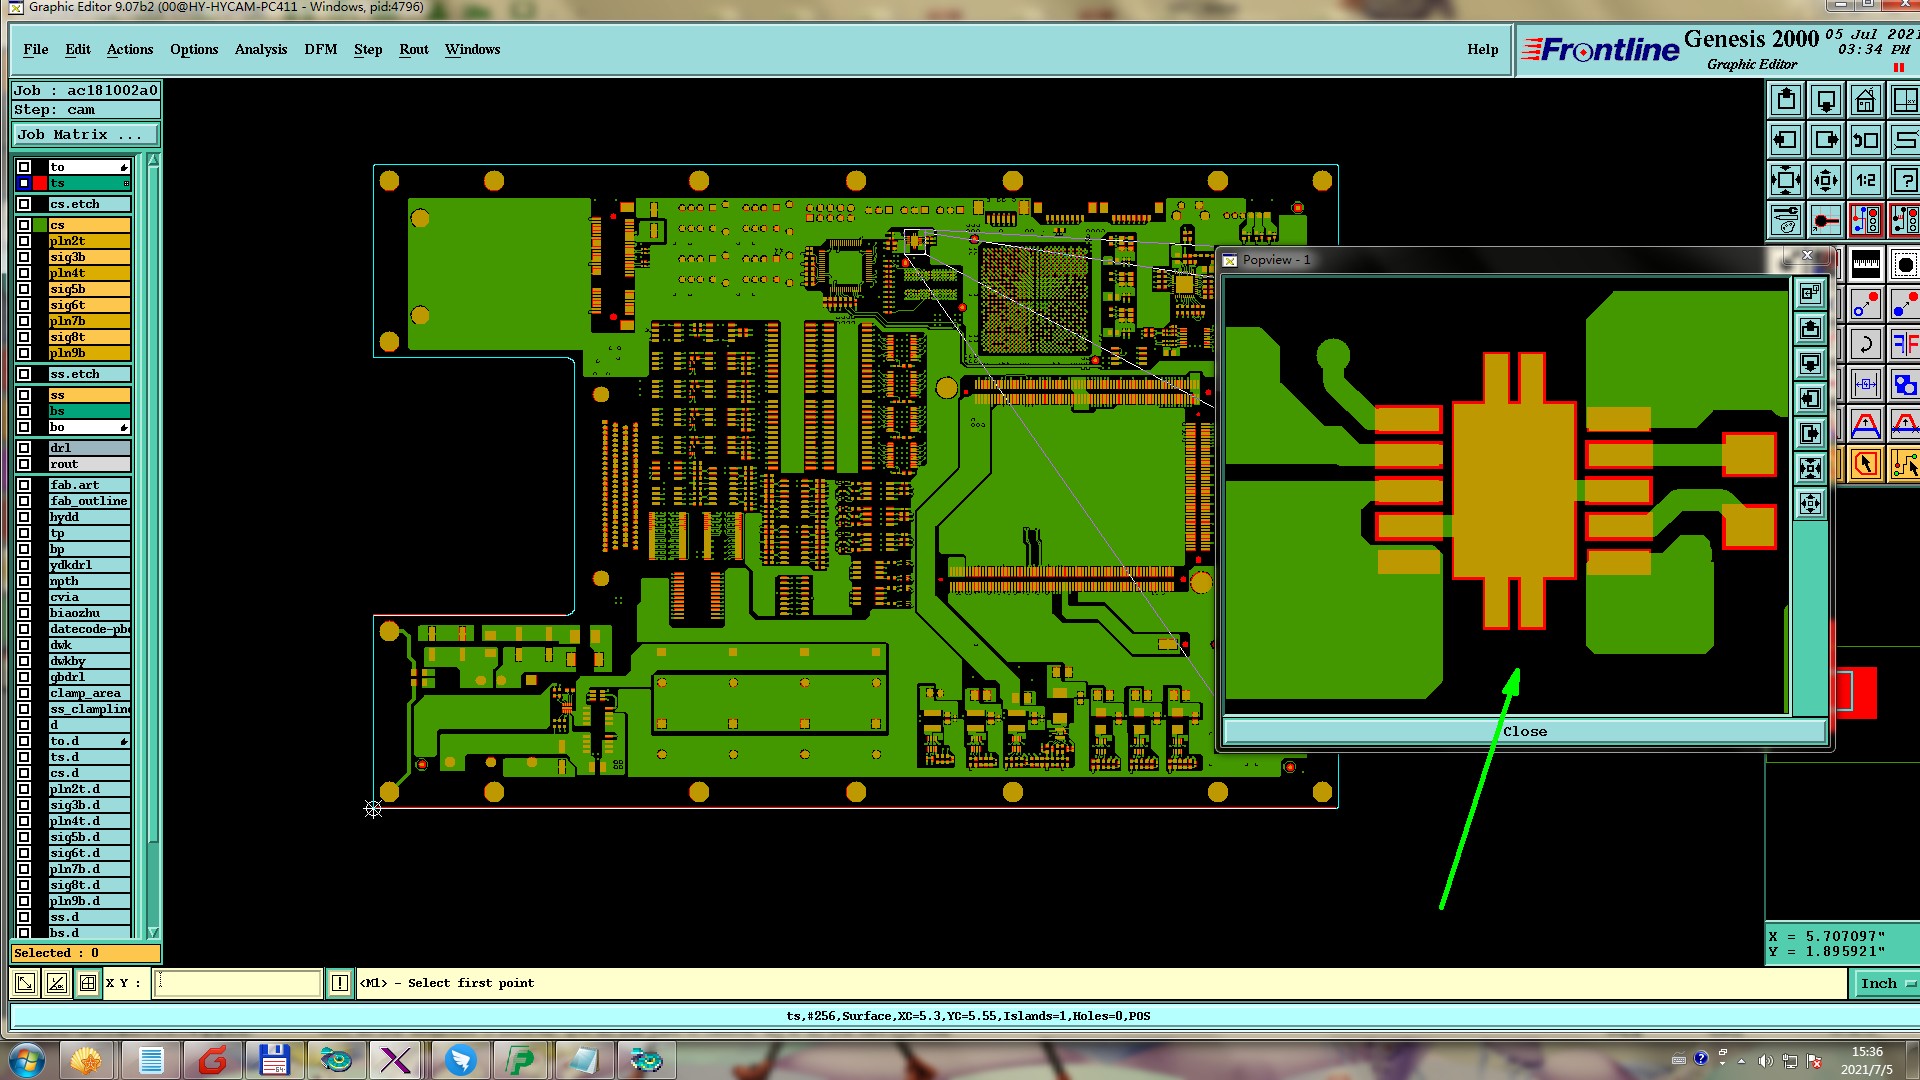Click the undo previous view icon

(x=1865, y=140)
